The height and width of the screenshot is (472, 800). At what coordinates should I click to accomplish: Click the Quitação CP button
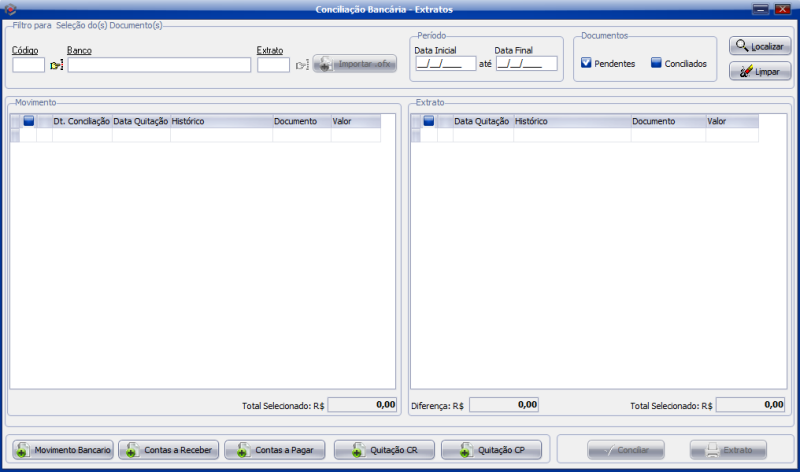pos(491,450)
